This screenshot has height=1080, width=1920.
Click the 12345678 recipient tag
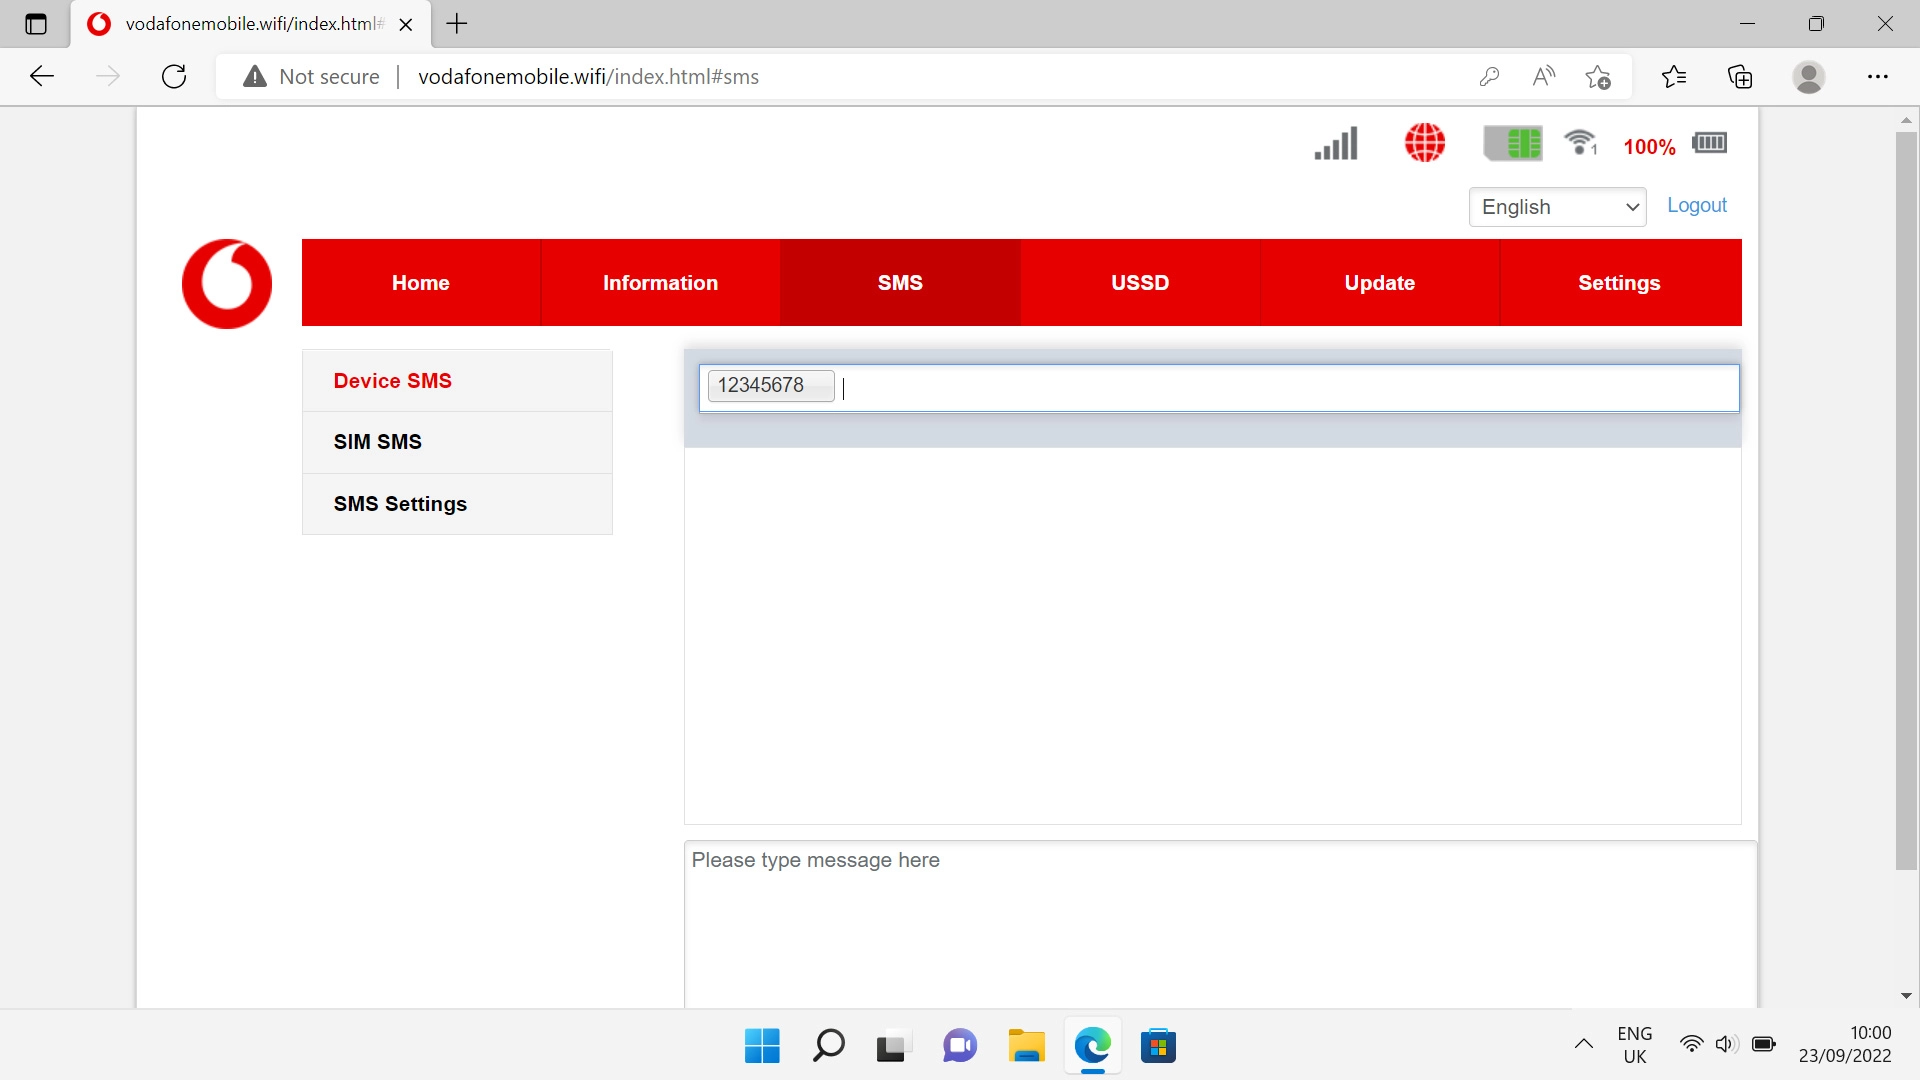click(x=771, y=385)
